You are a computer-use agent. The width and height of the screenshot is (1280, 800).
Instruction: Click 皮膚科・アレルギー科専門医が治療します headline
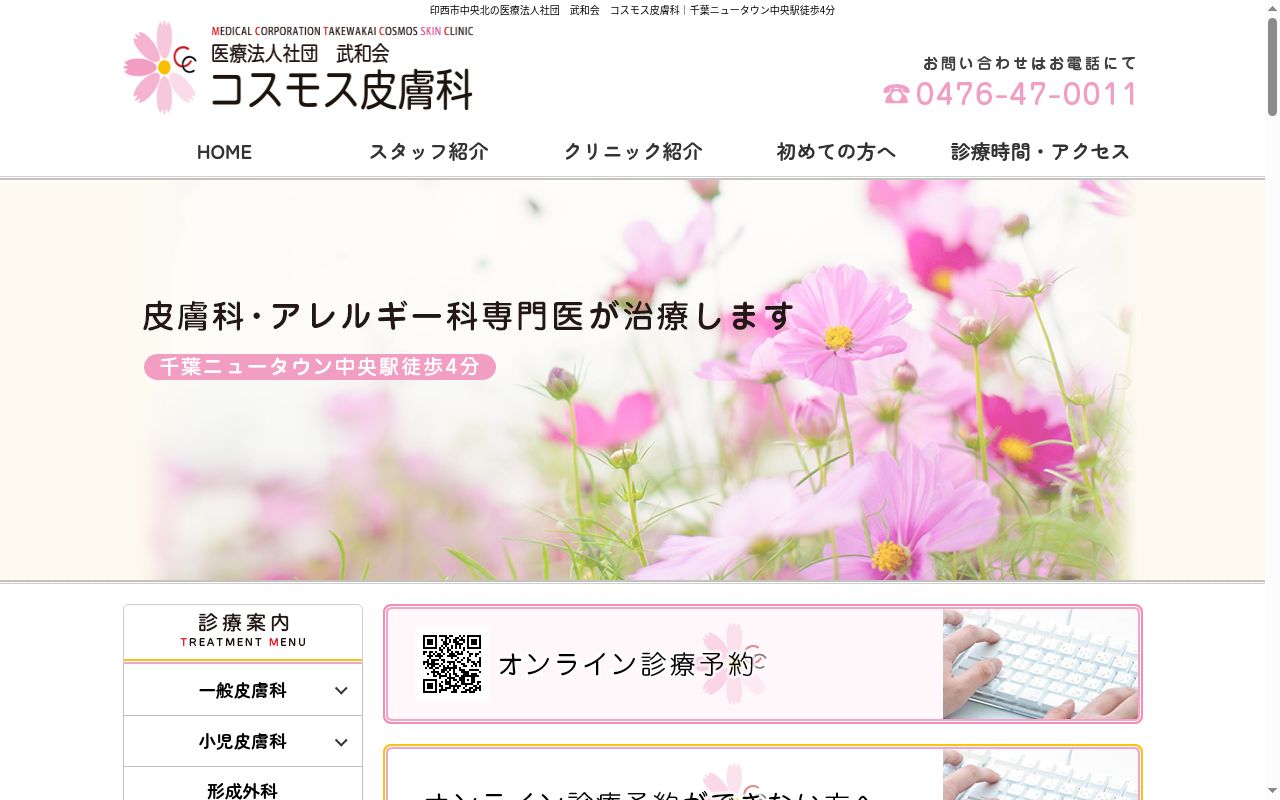(x=468, y=316)
